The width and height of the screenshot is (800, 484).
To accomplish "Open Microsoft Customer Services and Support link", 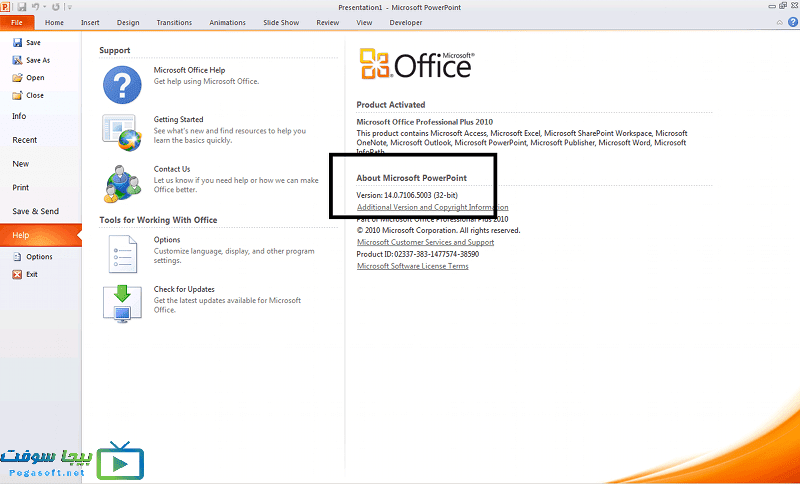I will (x=426, y=242).
